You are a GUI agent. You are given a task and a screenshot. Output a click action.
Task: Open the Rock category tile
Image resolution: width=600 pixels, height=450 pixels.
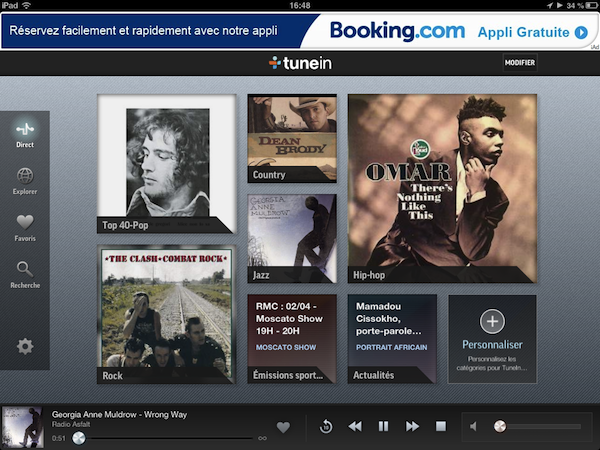[x=166, y=315]
